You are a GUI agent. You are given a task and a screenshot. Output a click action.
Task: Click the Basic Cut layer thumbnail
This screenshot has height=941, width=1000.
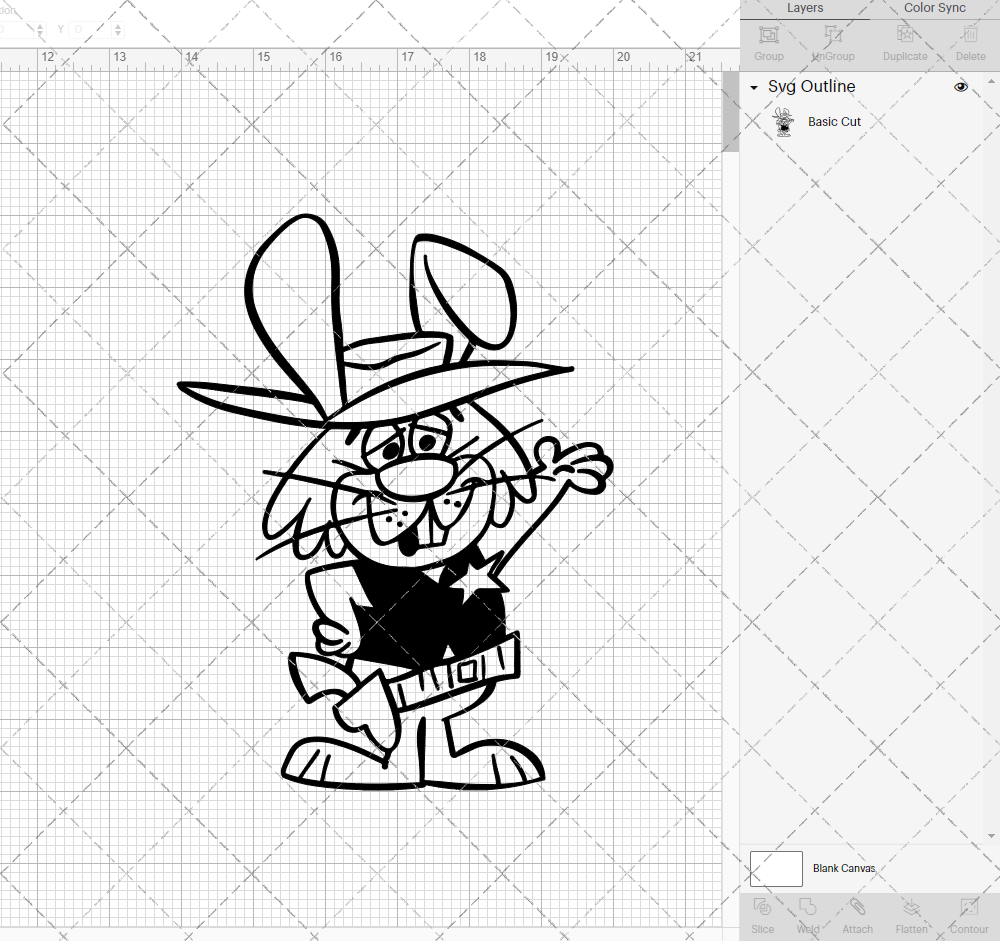coord(784,121)
